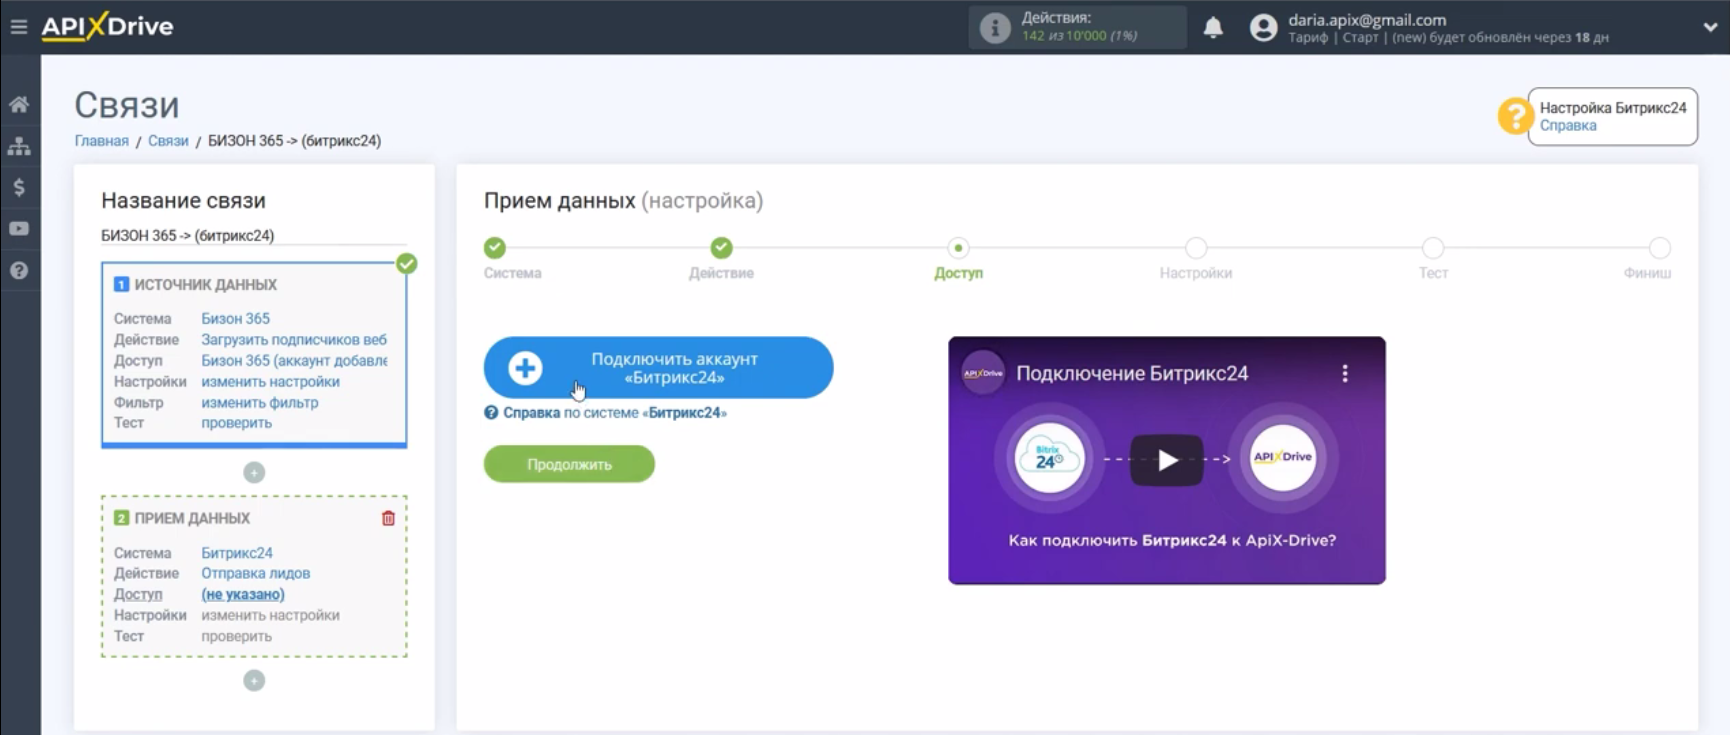This screenshot has width=1730, height=735.
Task: Open Бизон 365 account access link
Action: point(294,361)
